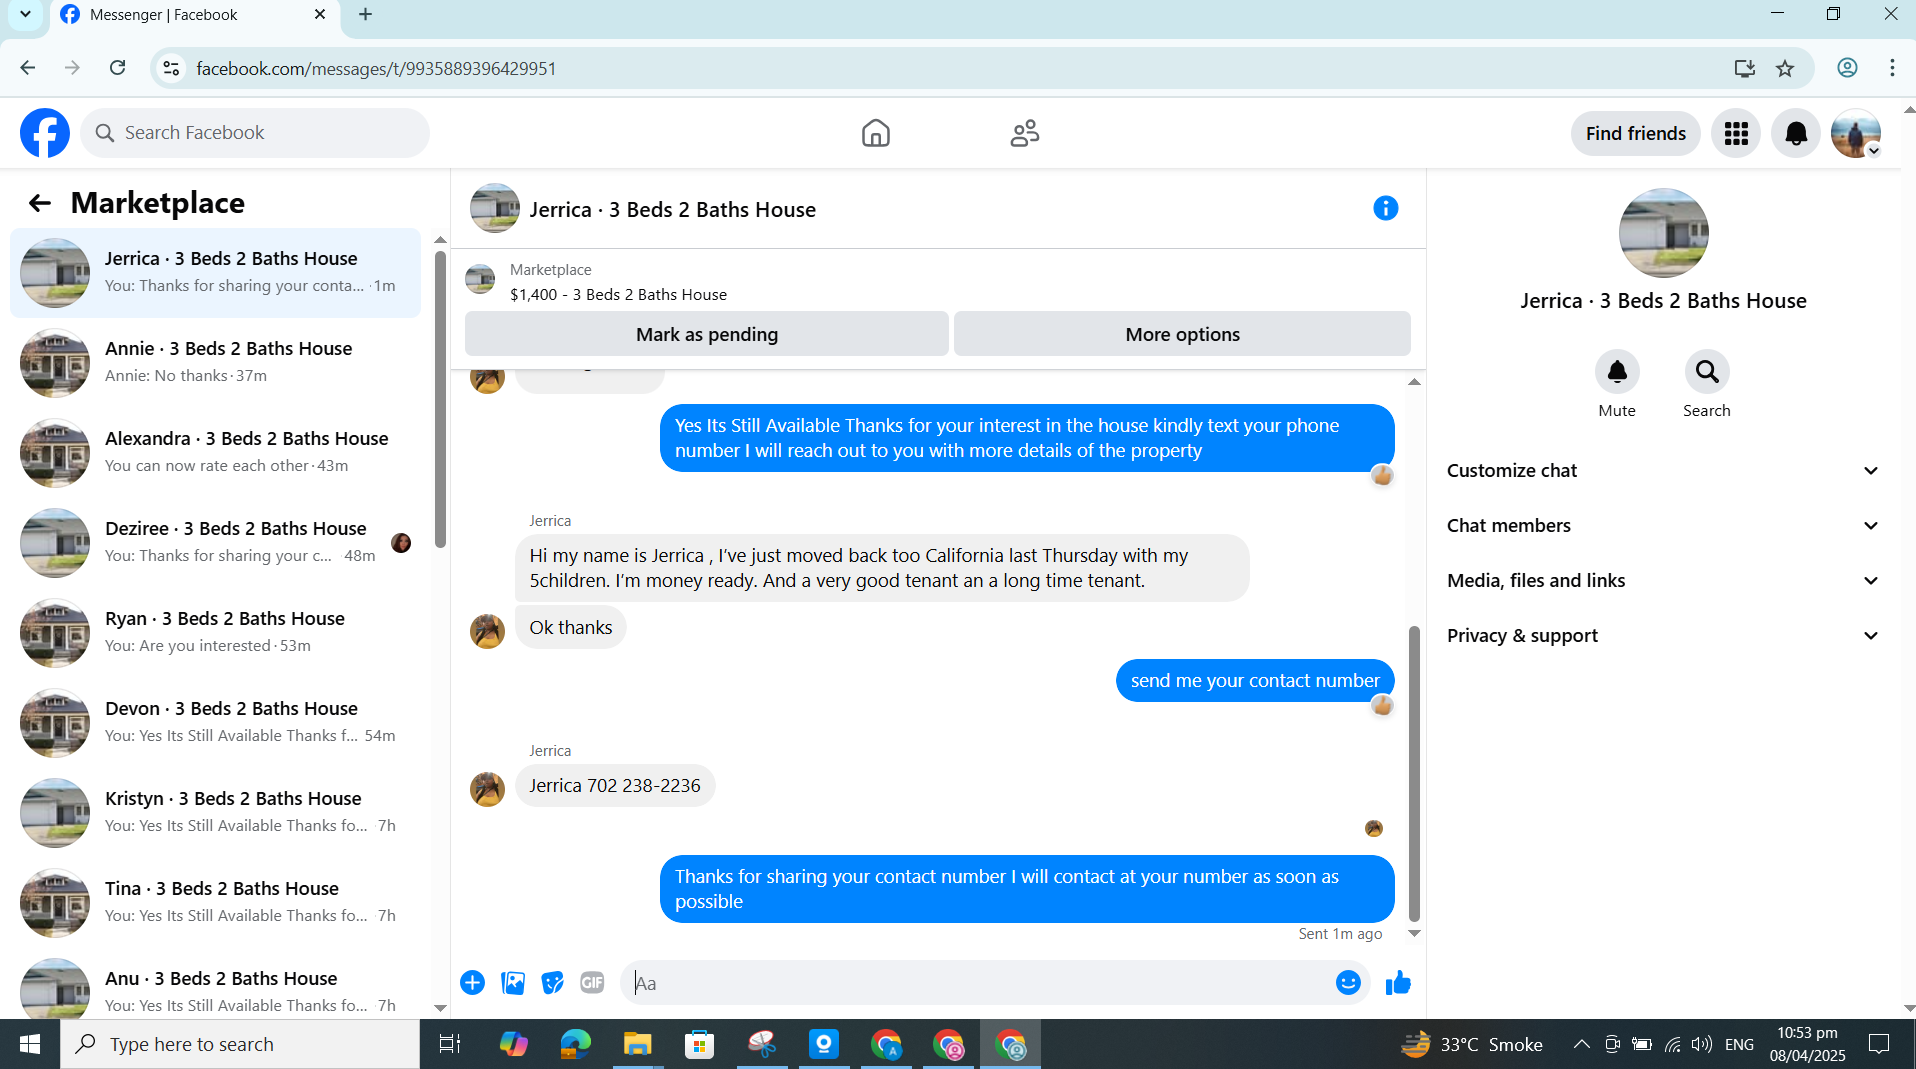Open Kristyn conversation in the list
The image size is (1916, 1069).
pyautogui.click(x=215, y=813)
